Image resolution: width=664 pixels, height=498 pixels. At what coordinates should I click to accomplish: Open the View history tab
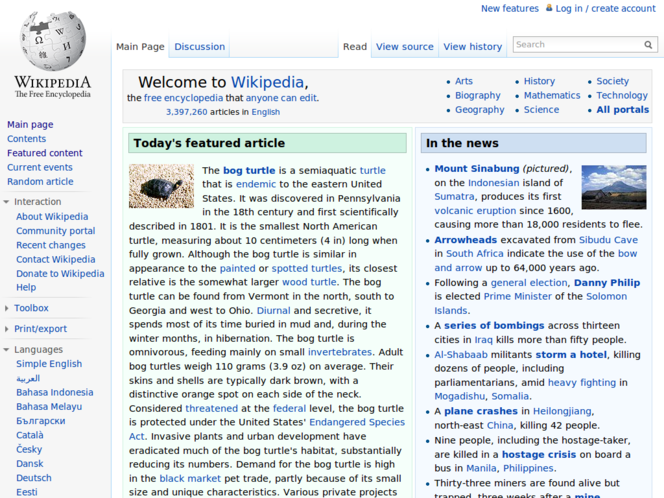472,47
